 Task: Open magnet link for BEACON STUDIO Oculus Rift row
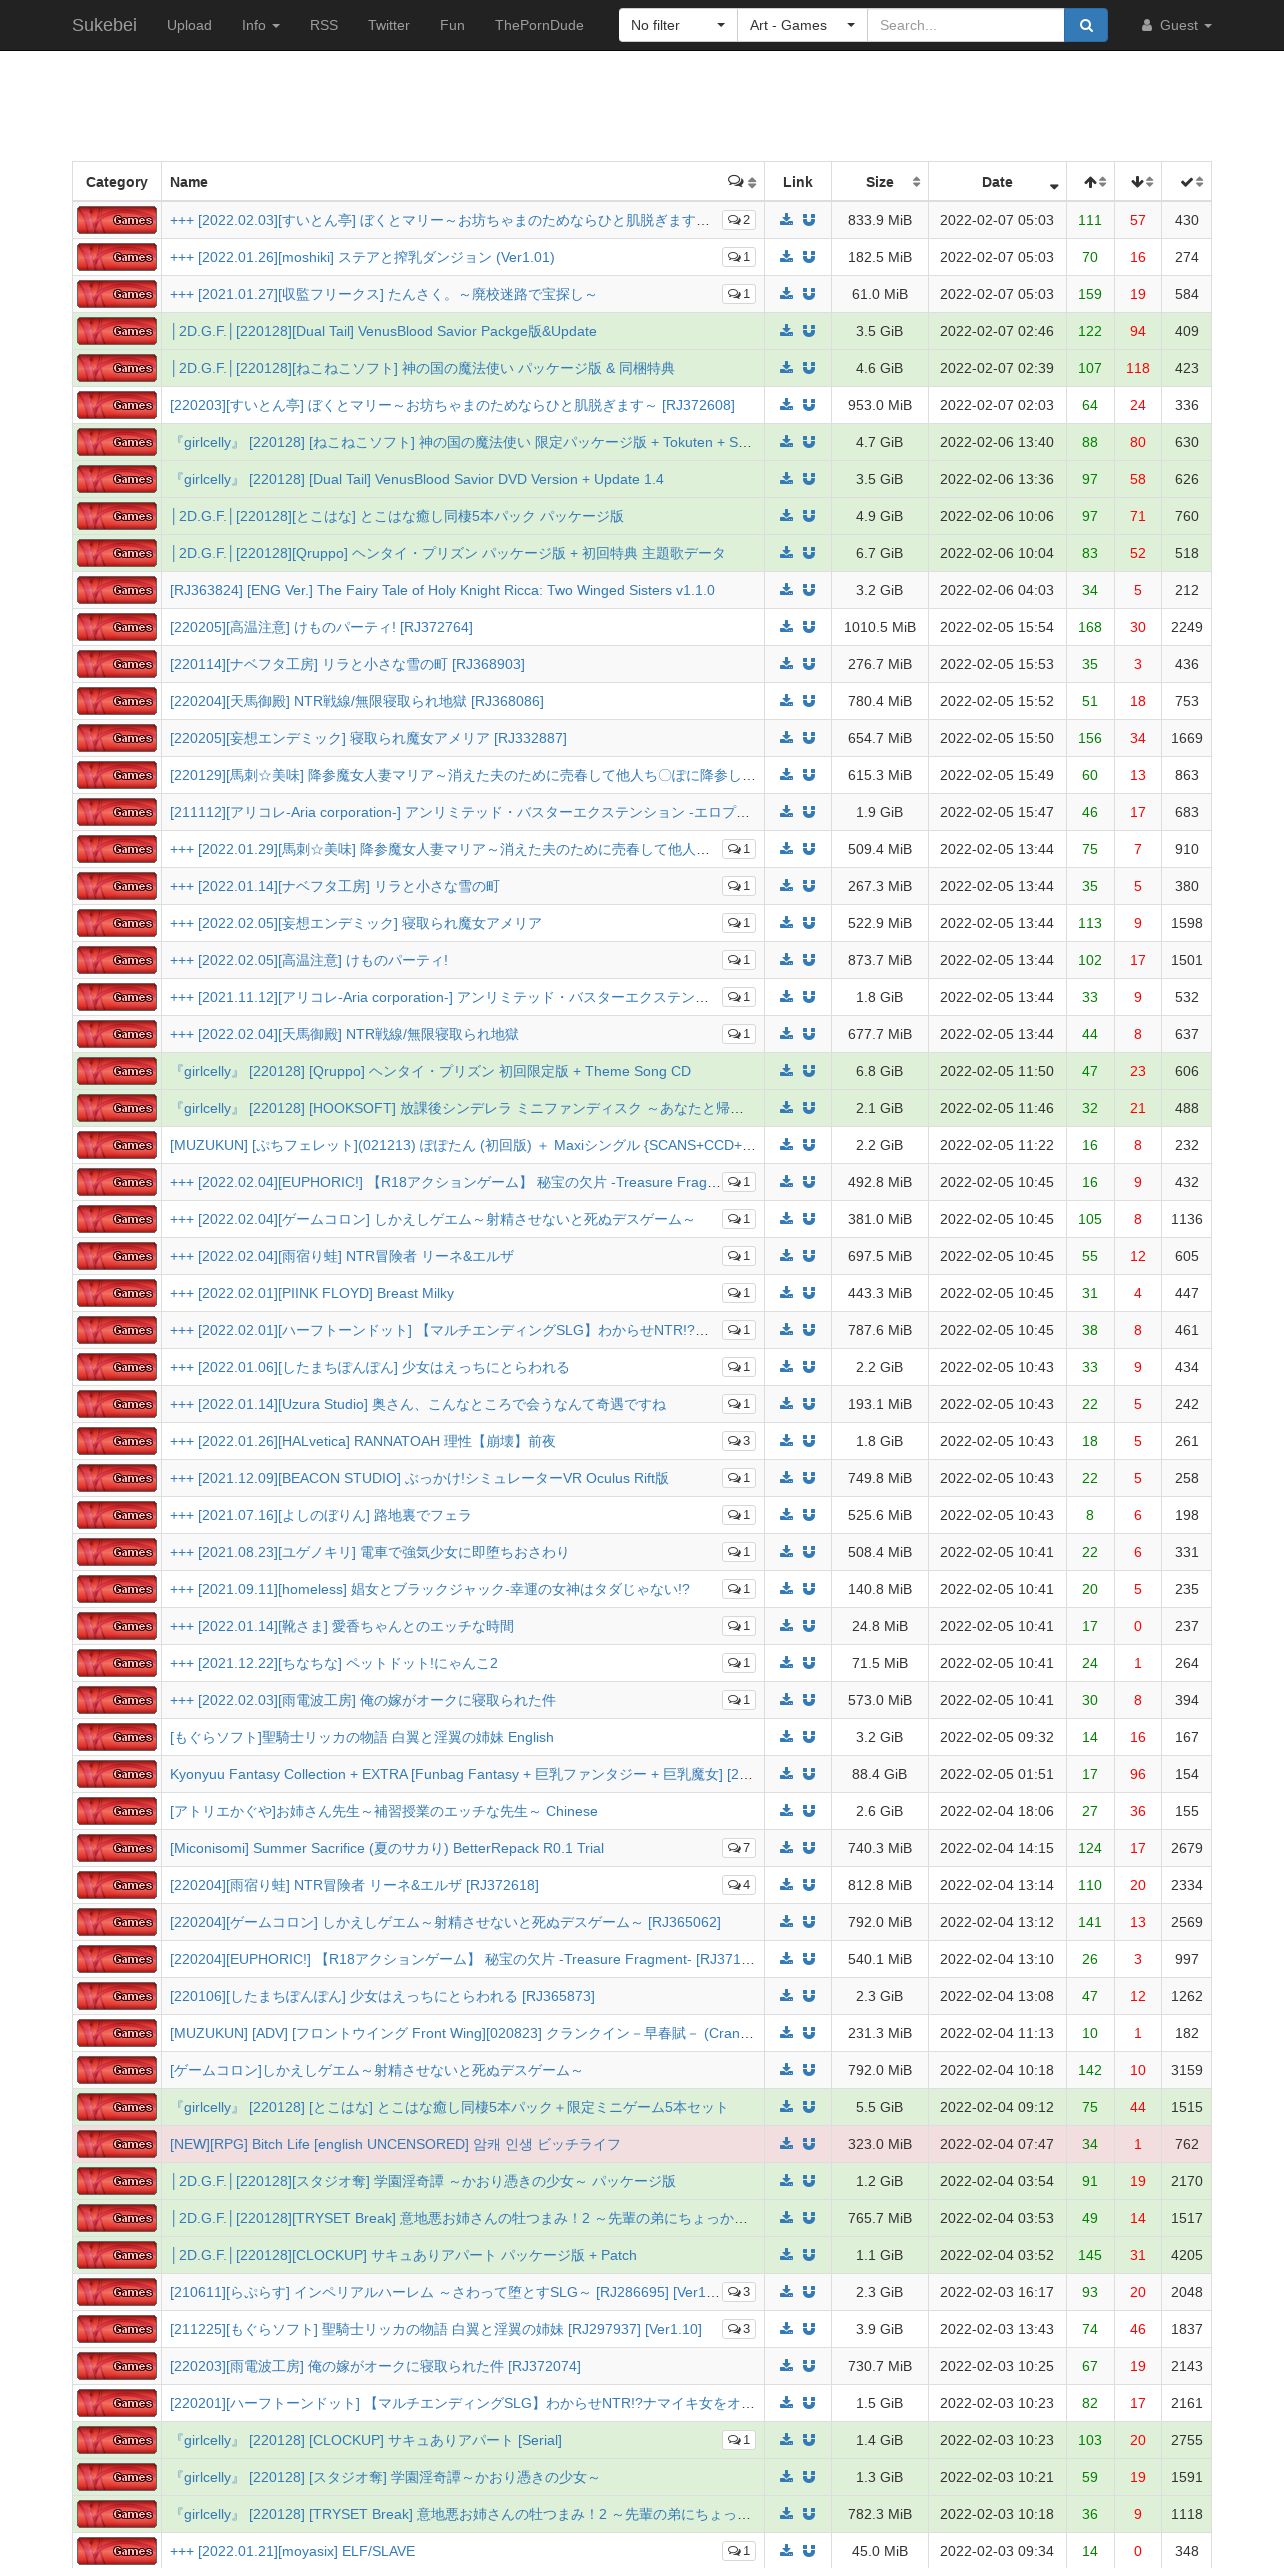[809, 1478]
